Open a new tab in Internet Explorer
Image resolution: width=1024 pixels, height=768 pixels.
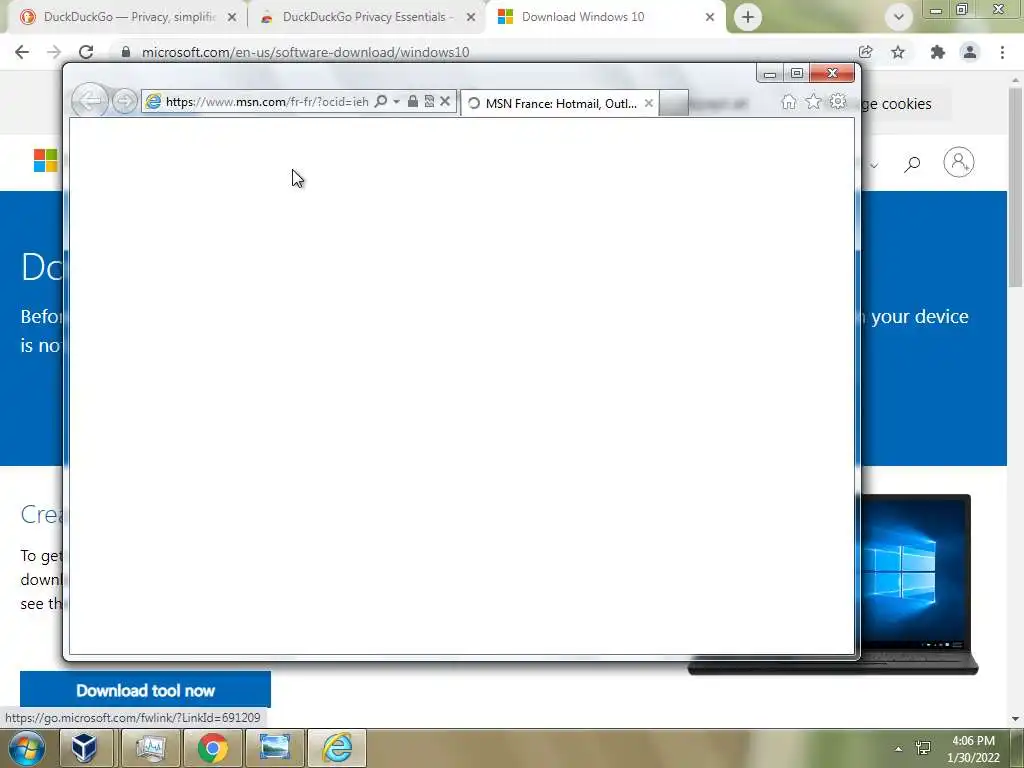[673, 103]
